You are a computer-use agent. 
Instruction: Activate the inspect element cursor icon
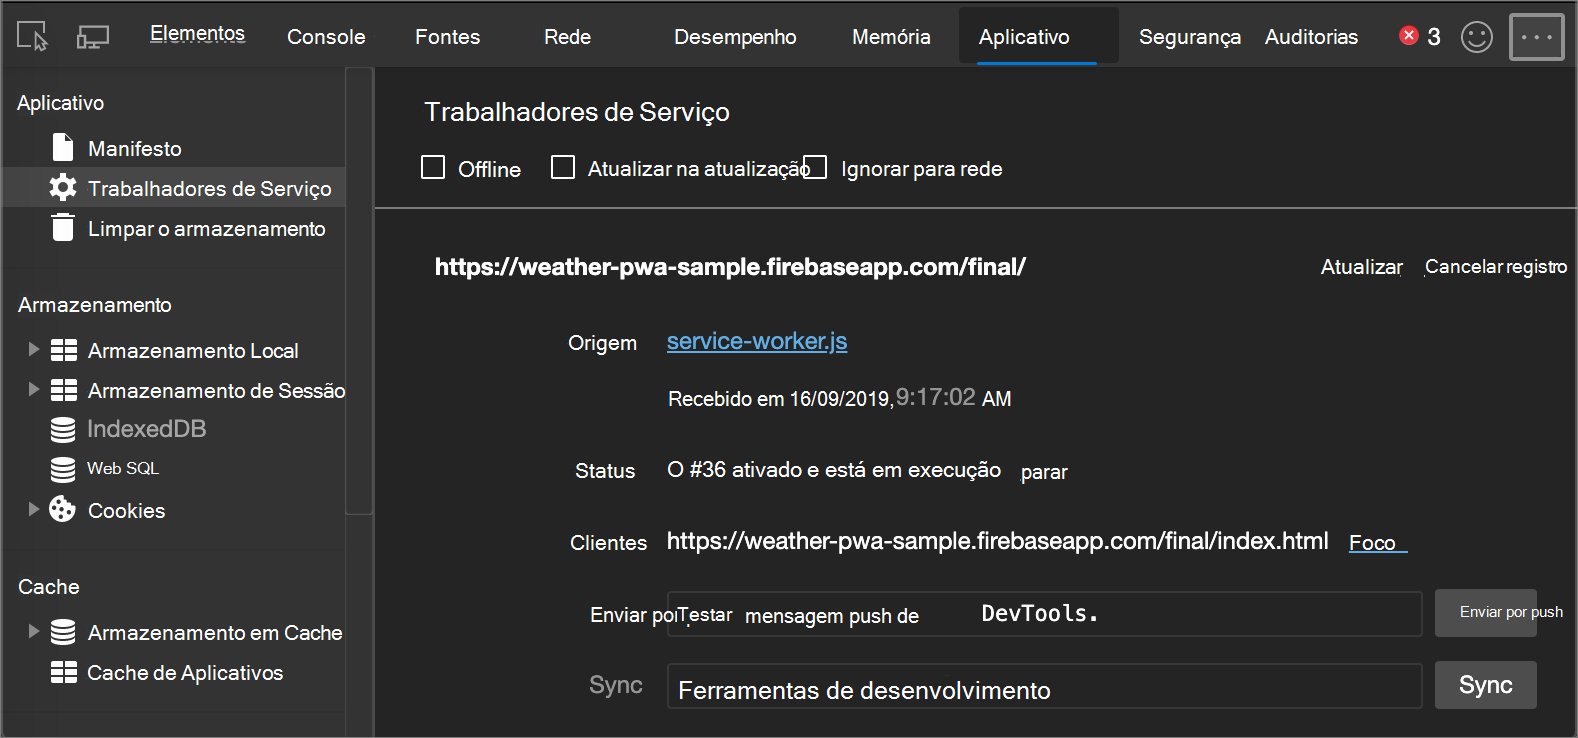(x=32, y=36)
